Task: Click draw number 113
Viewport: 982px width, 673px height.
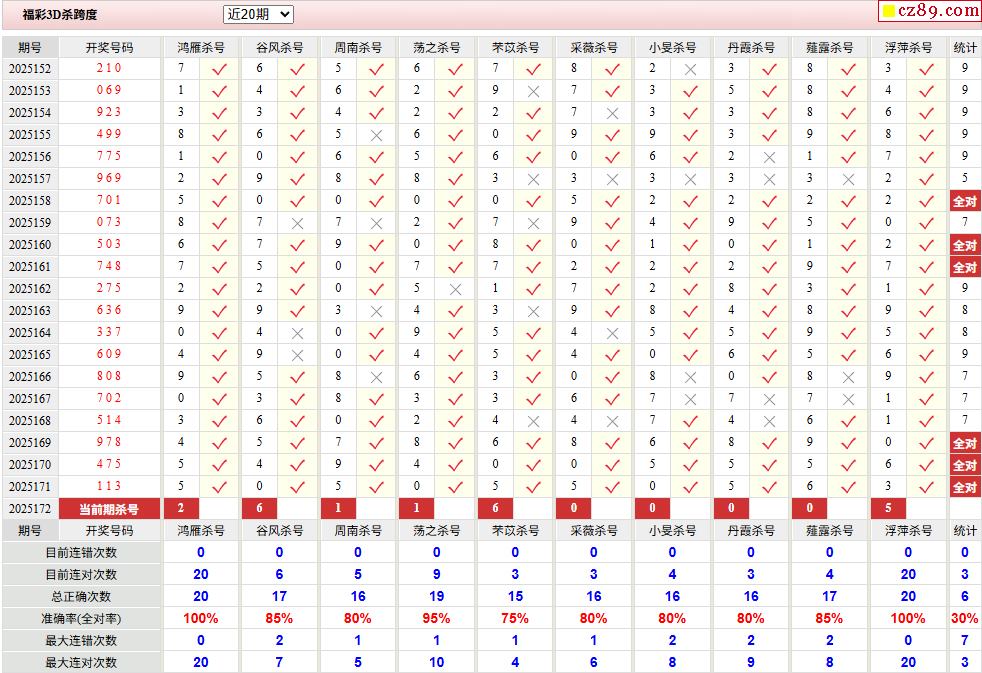Action: coord(109,486)
